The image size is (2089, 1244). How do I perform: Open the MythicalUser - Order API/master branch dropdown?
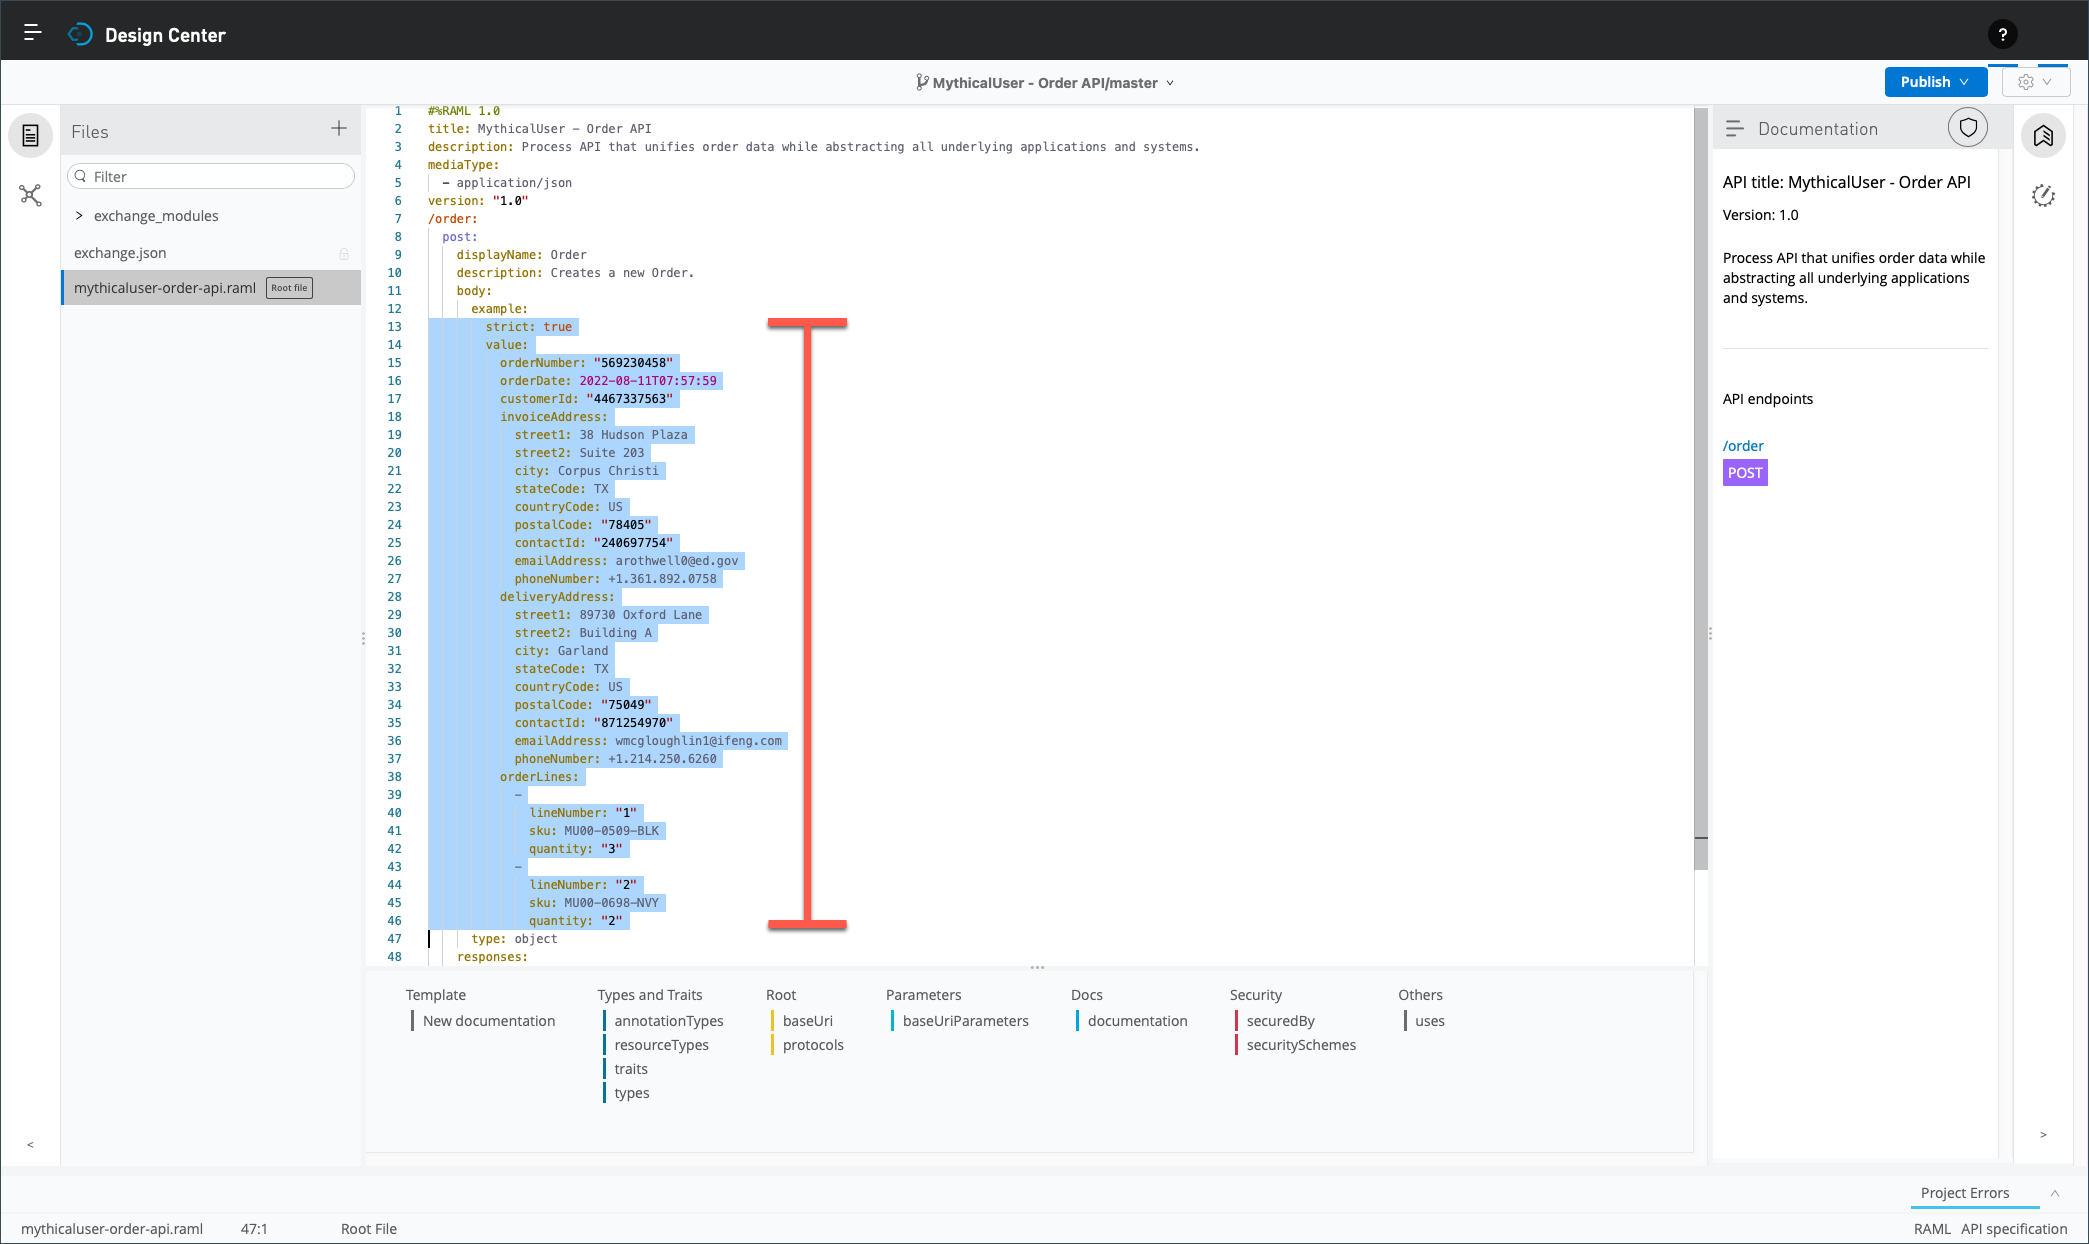pos(1045,83)
